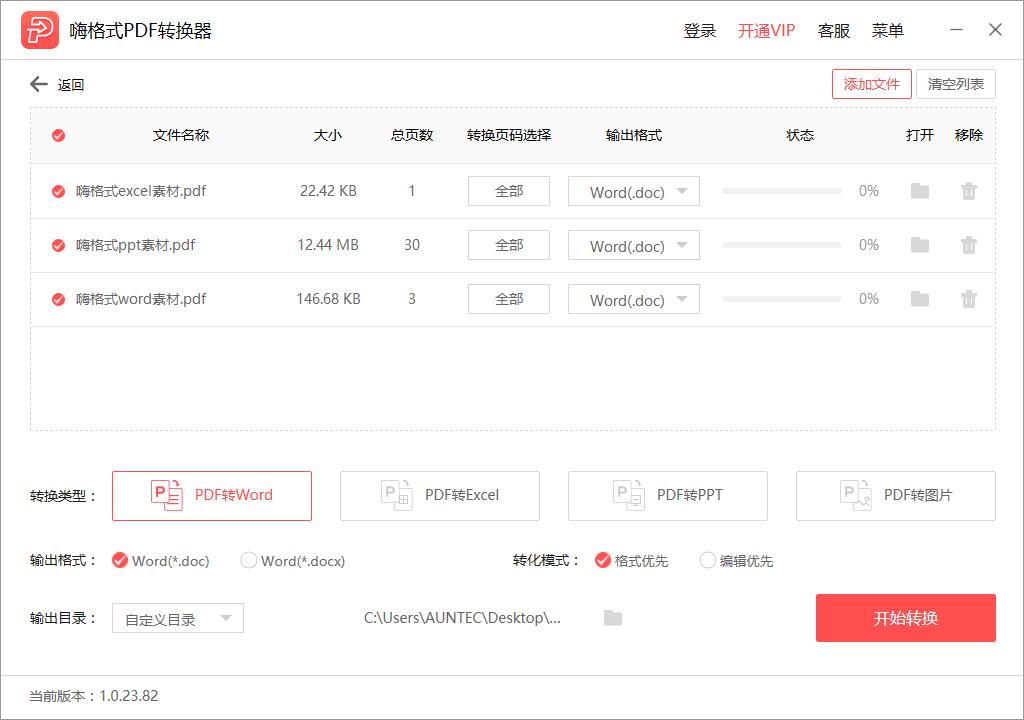The width and height of the screenshot is (1024, 720).
Task: Select the Word(*.docx) output format
Action: tap(248, 561)
